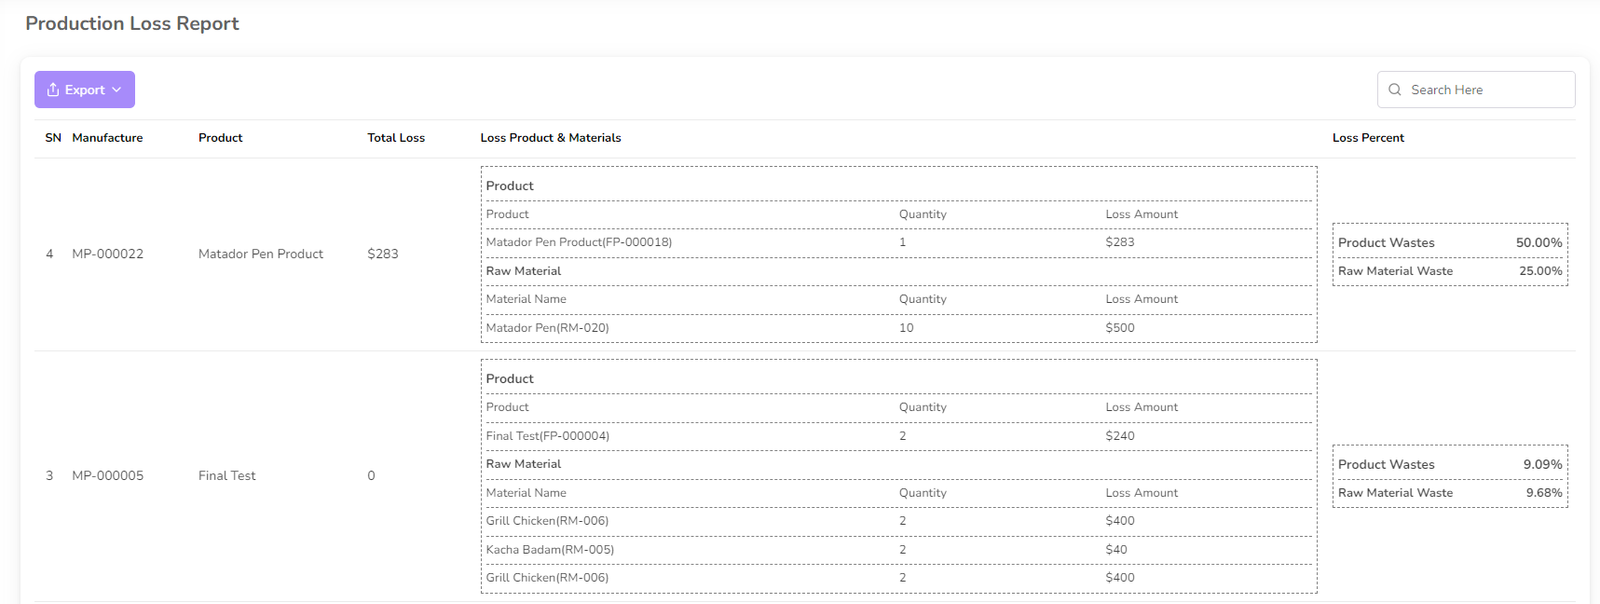Click the Export button
1600x604 pixels.
tap(84, 90)
